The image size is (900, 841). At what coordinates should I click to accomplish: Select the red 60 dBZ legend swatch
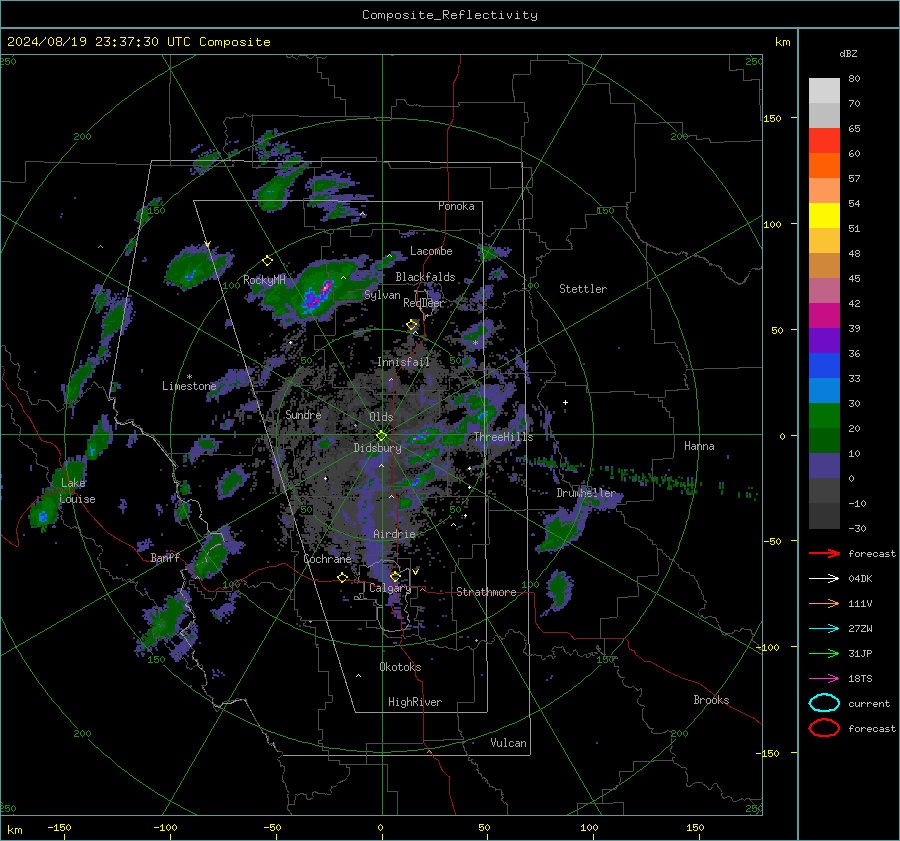point(824,141)
